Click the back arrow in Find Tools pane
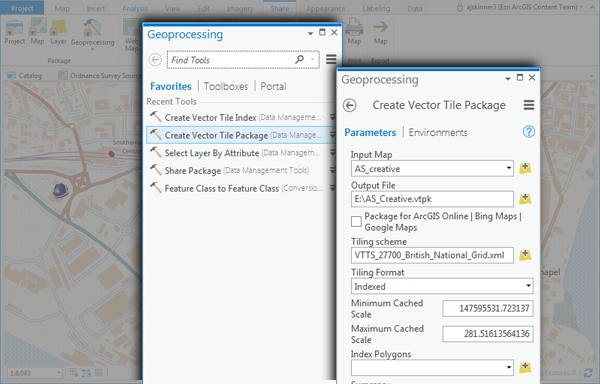 (155, 60)
